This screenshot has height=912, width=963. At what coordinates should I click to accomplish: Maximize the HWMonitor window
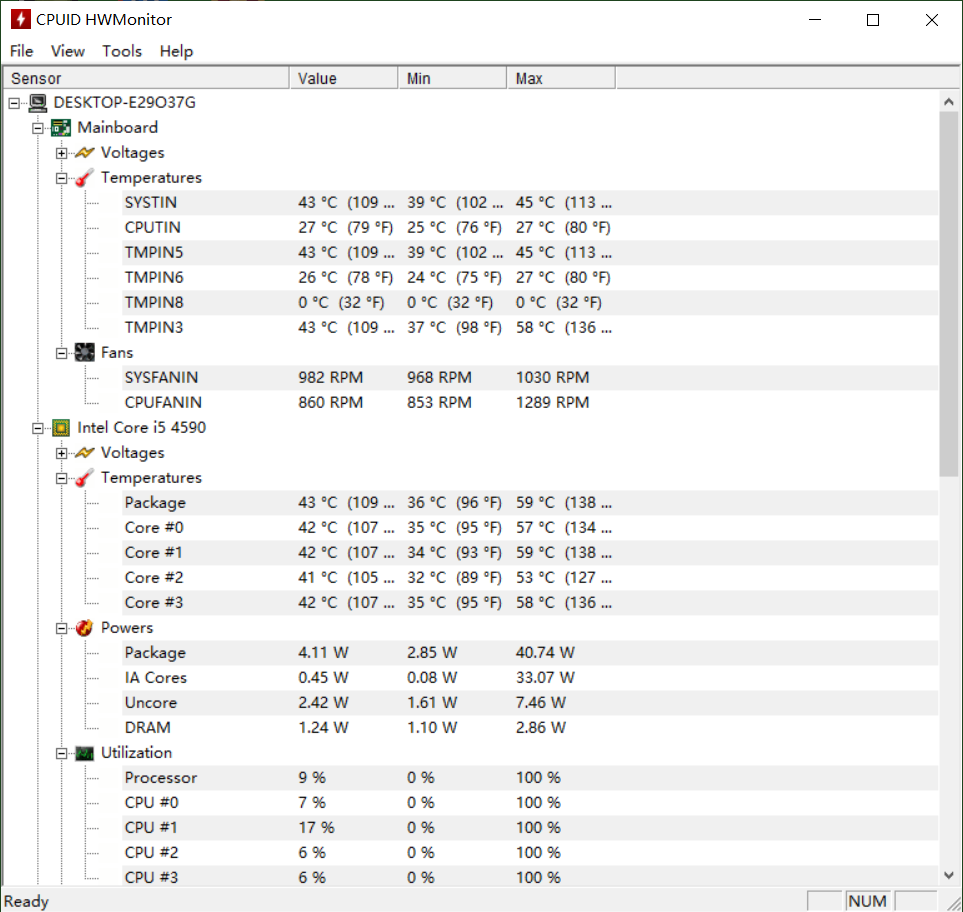tap(873, 20)
